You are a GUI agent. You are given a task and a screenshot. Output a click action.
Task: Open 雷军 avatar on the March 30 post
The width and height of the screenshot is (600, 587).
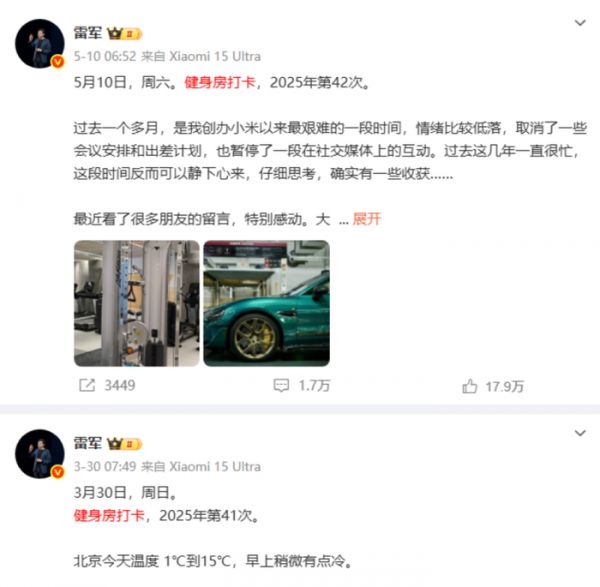coord(40,454)
